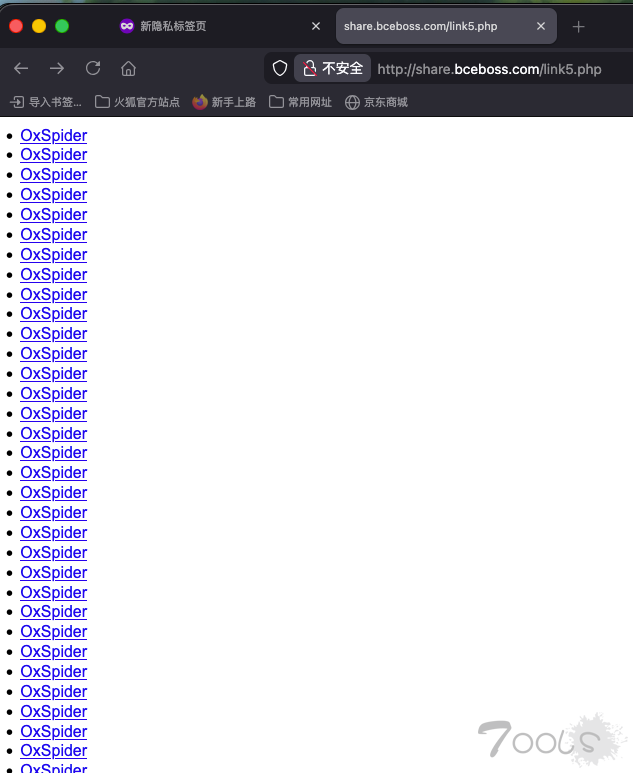Click the browser back arrow
The width and height of the screenshot is (633, 773).
point(21,69)
